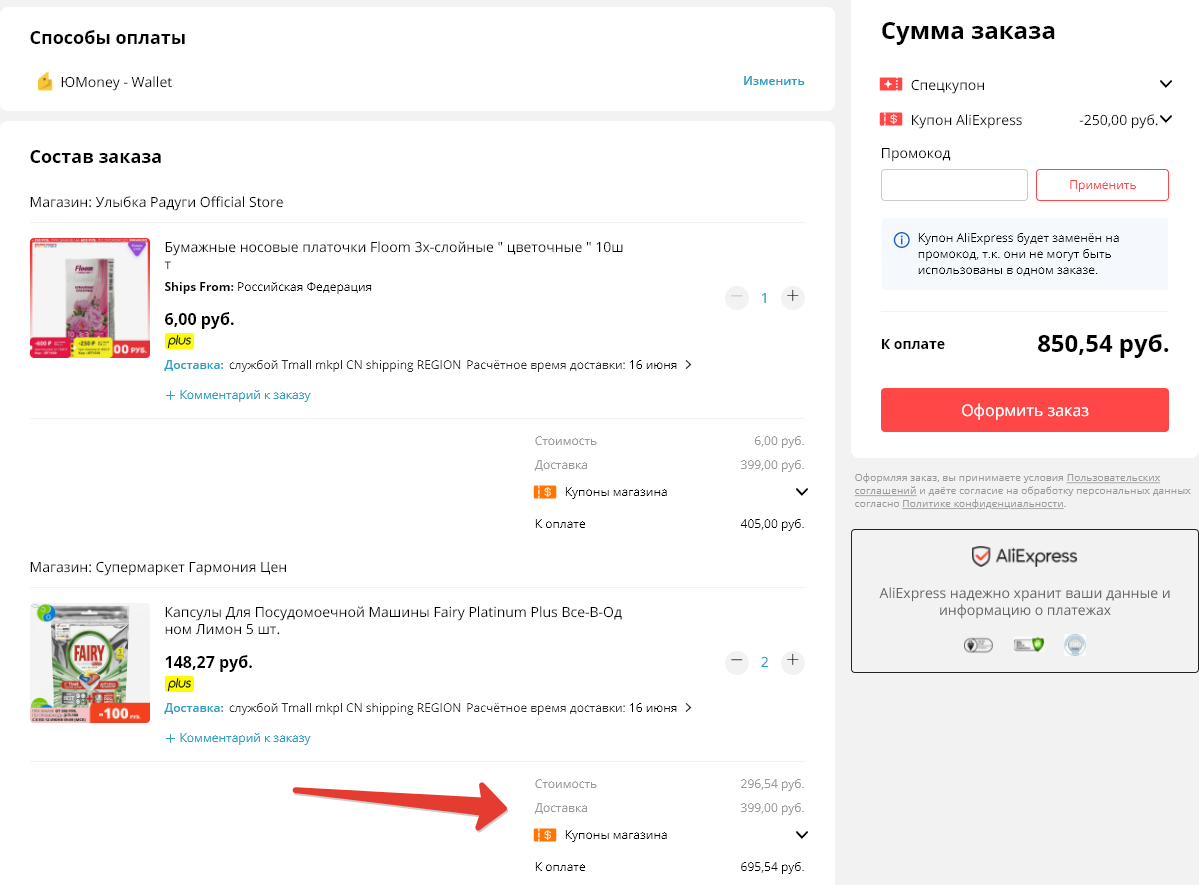Screen dimensions: 1199x885
Task: Click the plus badge under 6,00 руб.
Action: point(179,340)
